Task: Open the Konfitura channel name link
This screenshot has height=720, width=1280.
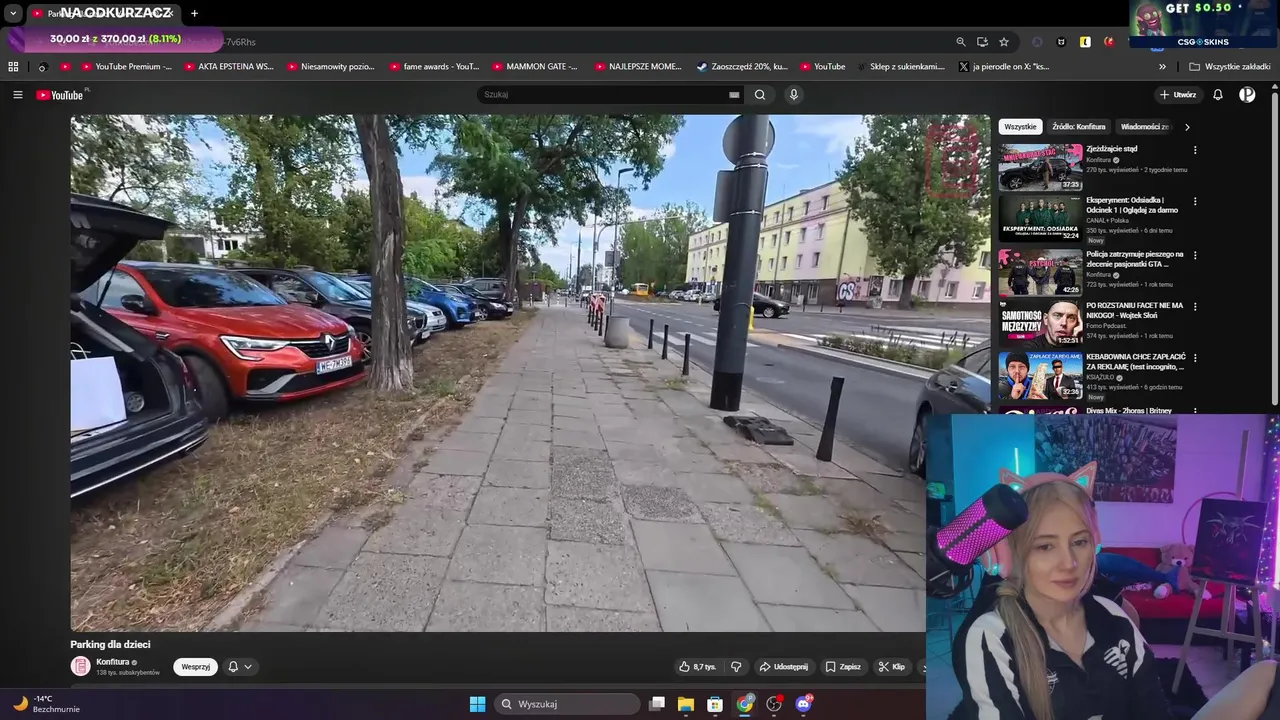Action: click(113, 662)
